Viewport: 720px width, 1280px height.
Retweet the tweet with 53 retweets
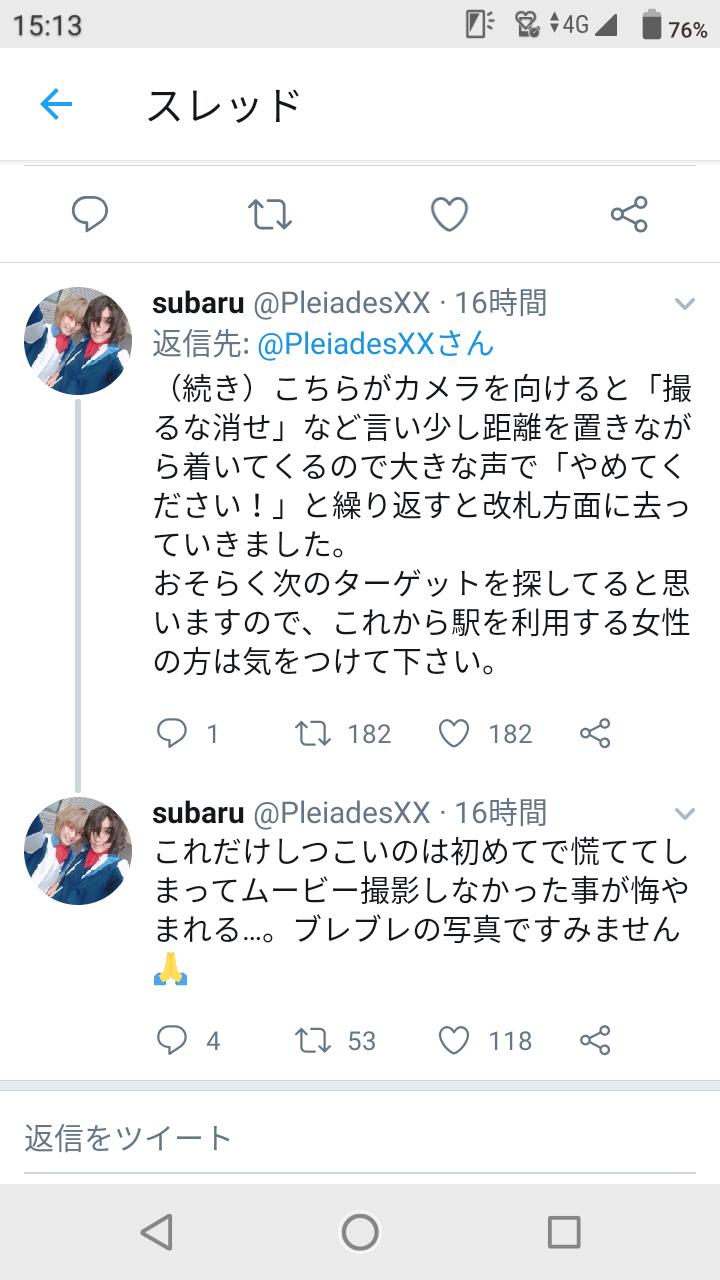click(314, 1041)
